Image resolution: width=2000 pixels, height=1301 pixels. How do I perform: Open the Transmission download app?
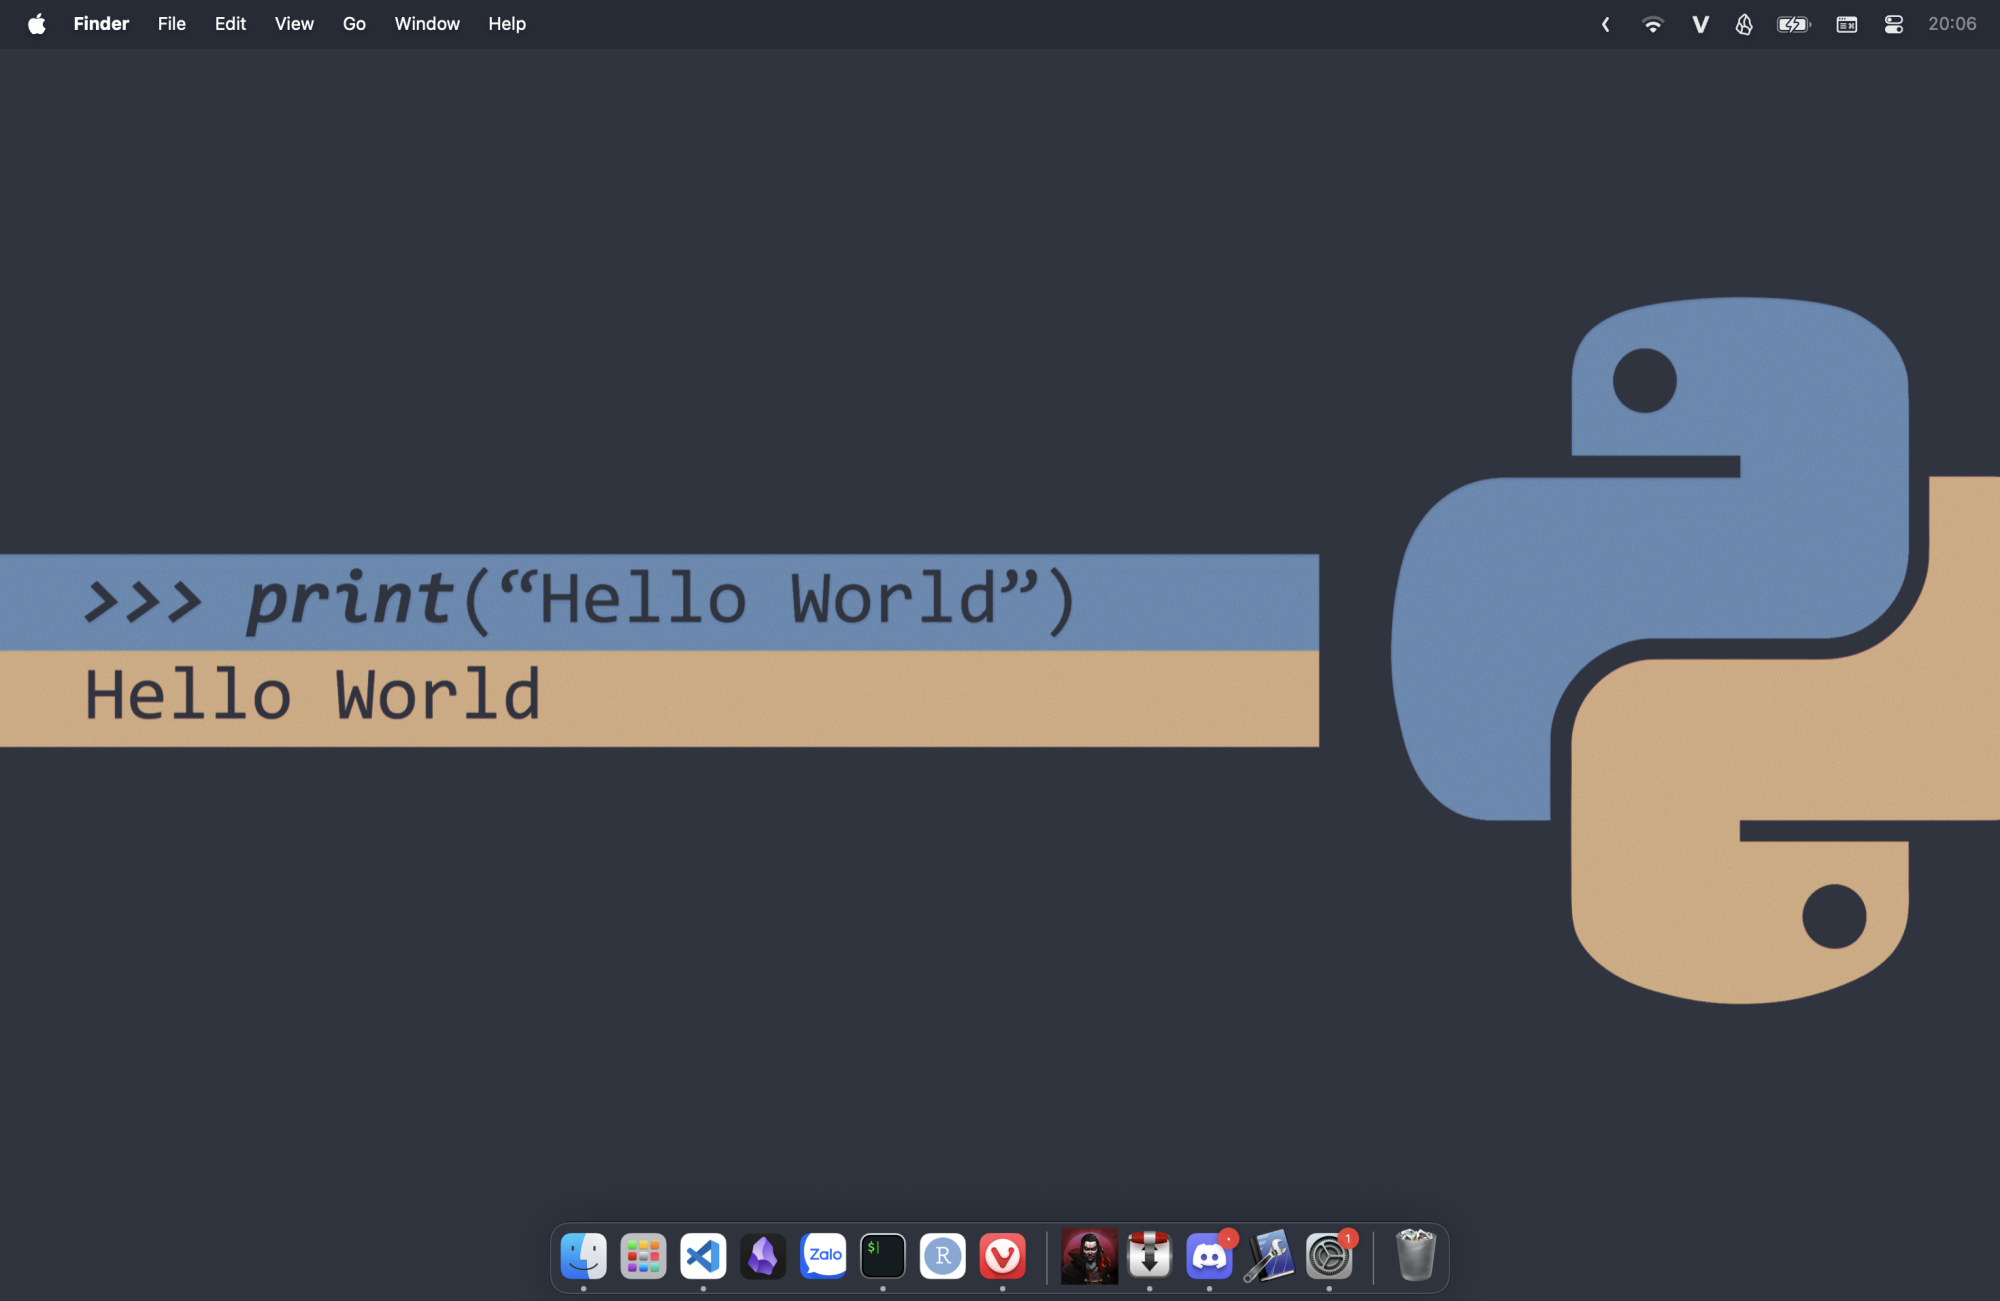pos(1149,1256)
